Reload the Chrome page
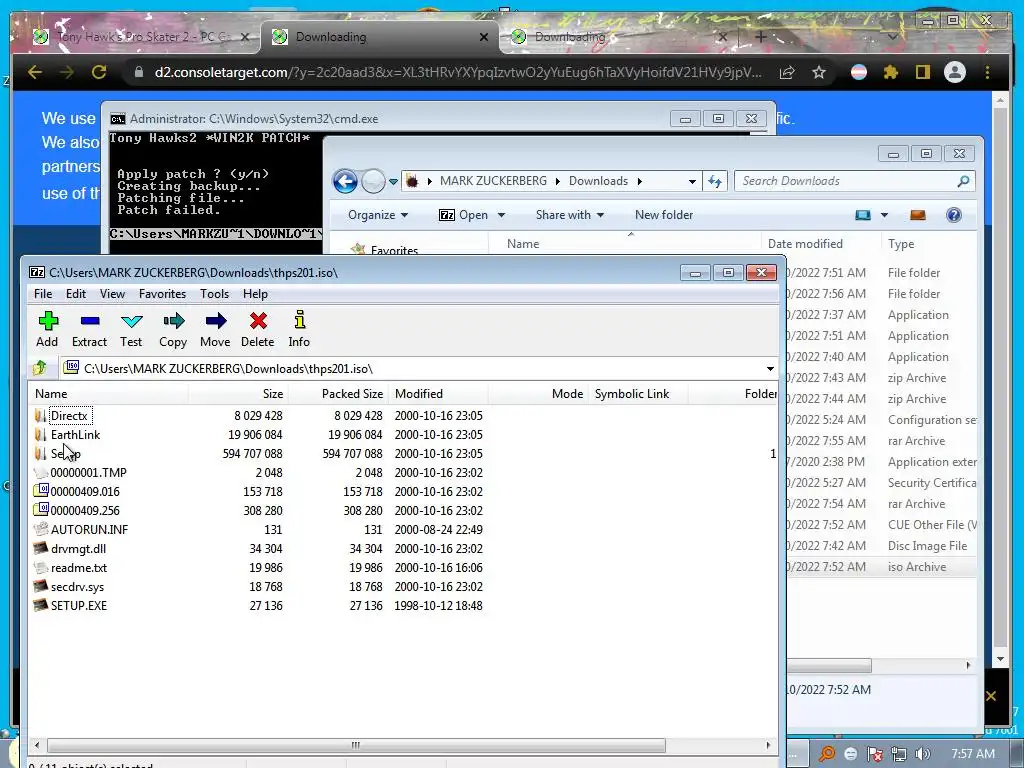Image resolution: width=1024 pixels, height=768 pixels. point(99,72)
